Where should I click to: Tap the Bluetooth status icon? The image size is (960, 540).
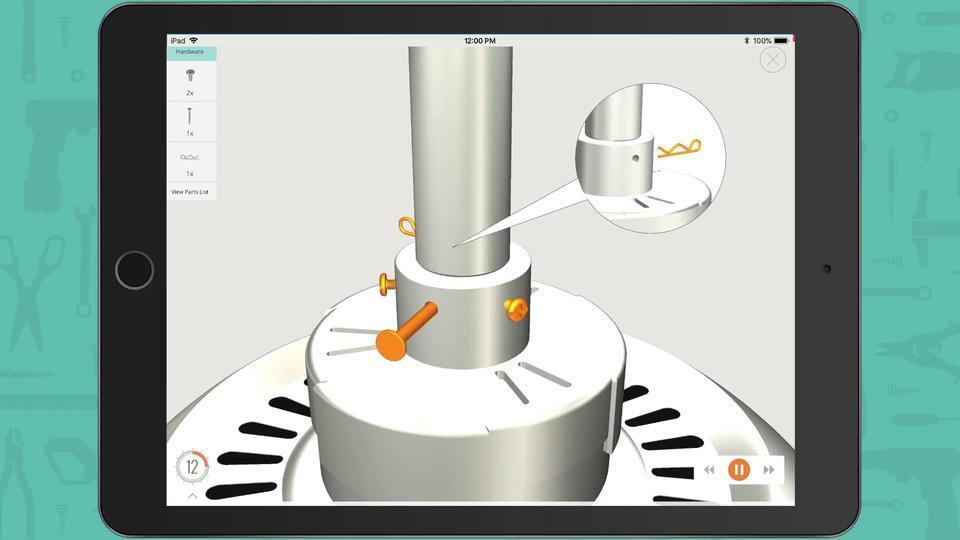(x=746, y=41)
